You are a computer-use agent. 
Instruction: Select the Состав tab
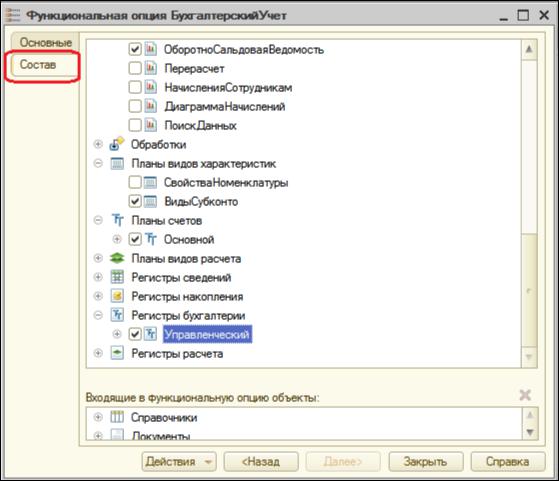click(x=44, y=65)
